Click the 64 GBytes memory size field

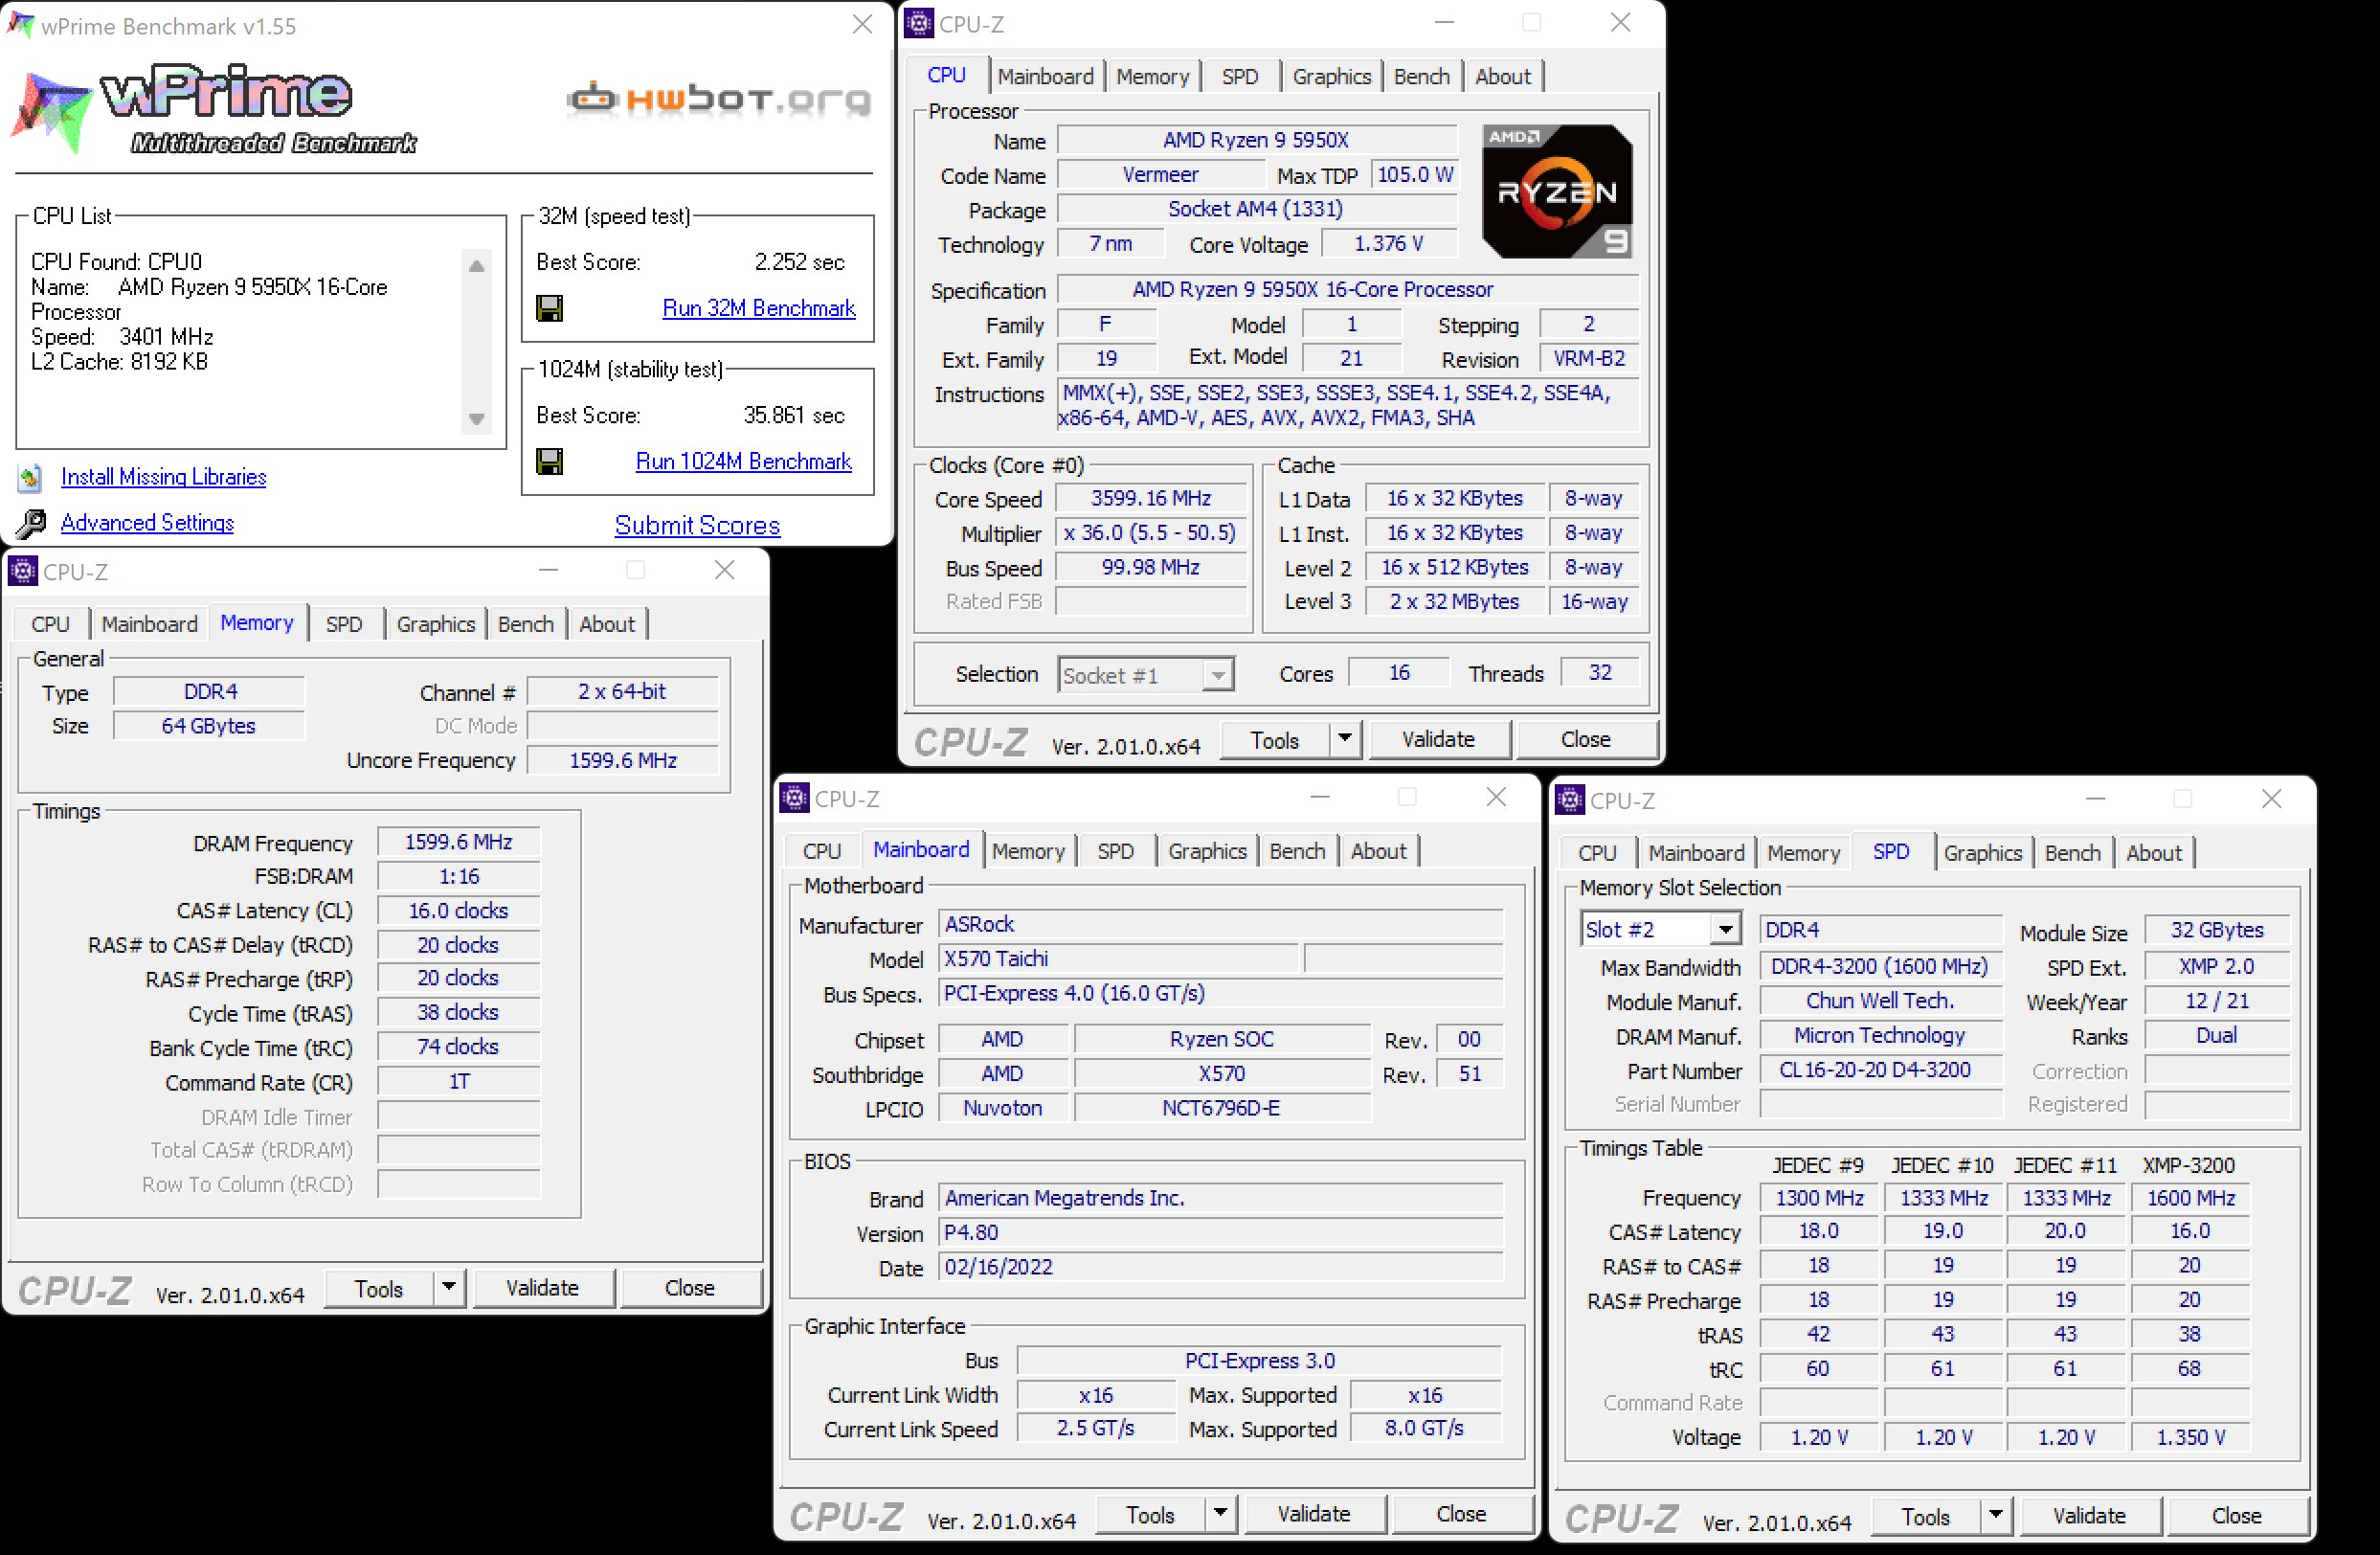click(209, 725)
